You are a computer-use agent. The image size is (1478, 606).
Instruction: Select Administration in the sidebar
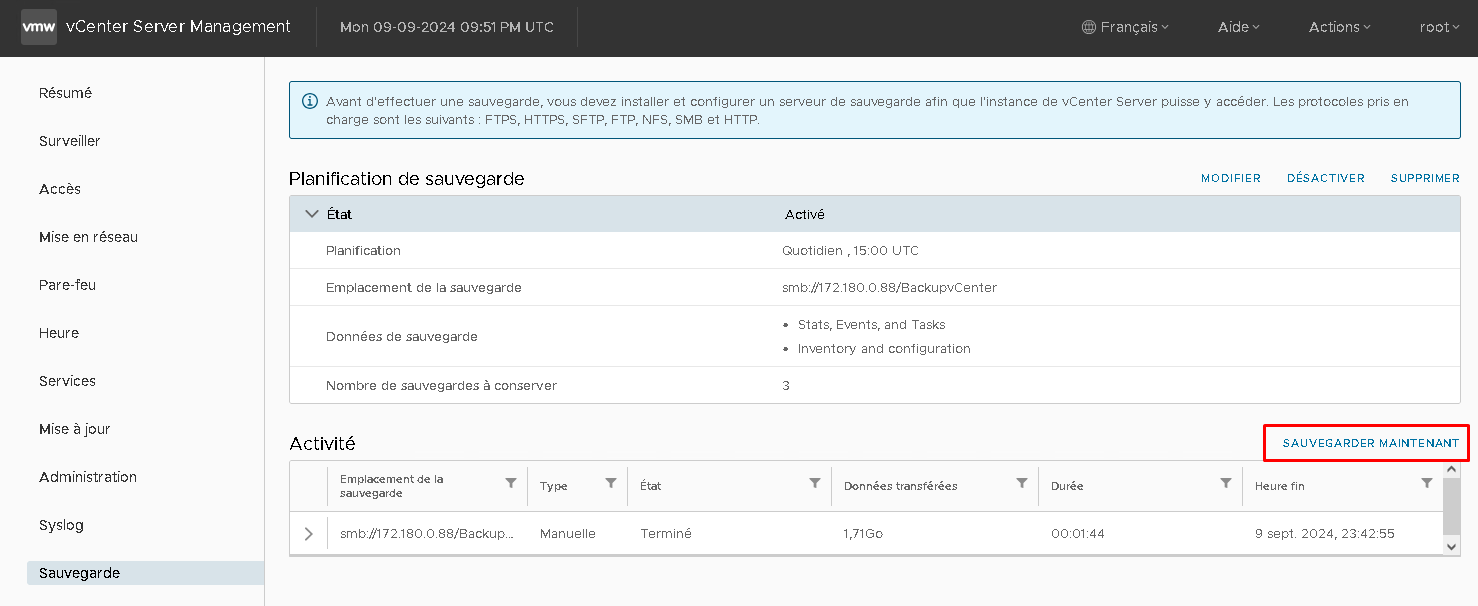point(88,477)
